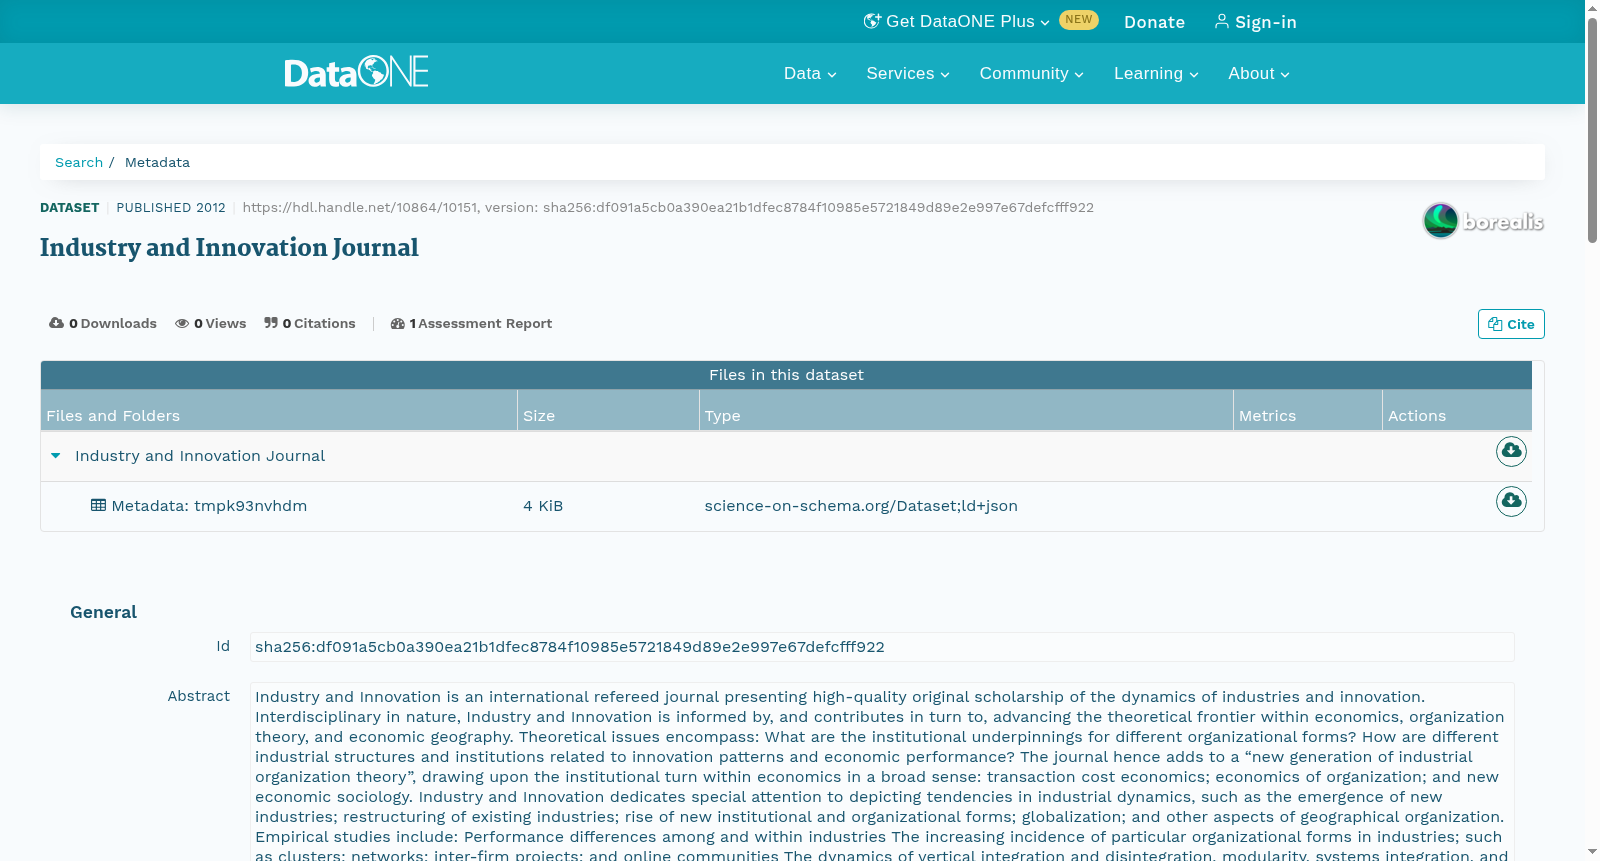Click the Sign-in link

pos(1255,22)
